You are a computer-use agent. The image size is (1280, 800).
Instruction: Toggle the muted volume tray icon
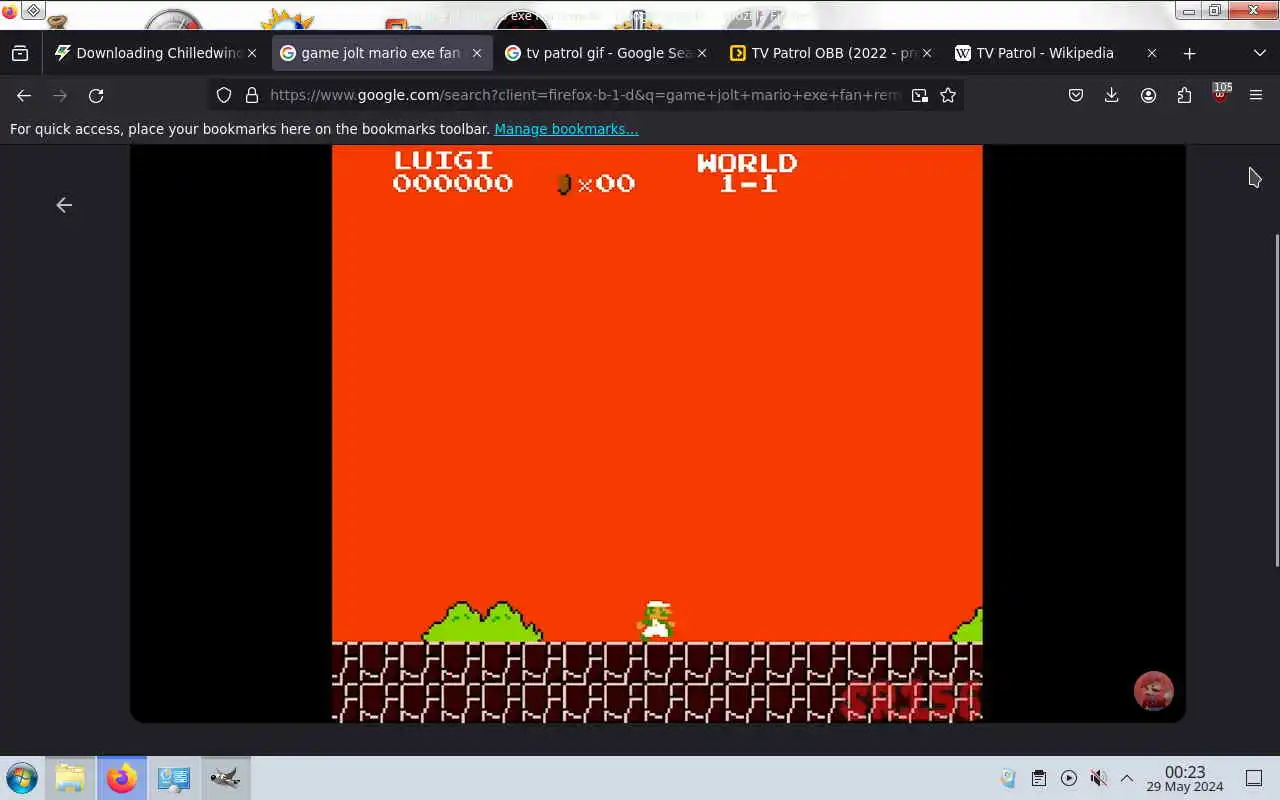[1098, 778]
